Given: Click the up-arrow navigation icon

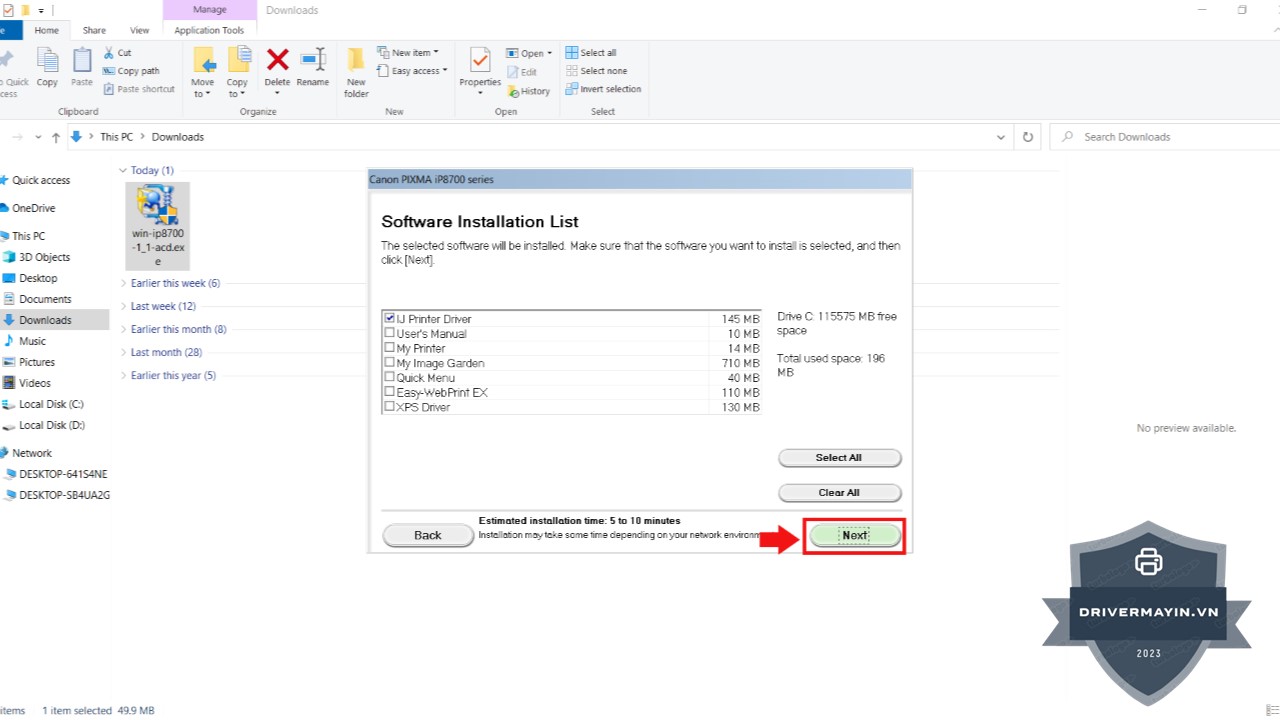Looking at the screenshot, I should coord(56,137).
